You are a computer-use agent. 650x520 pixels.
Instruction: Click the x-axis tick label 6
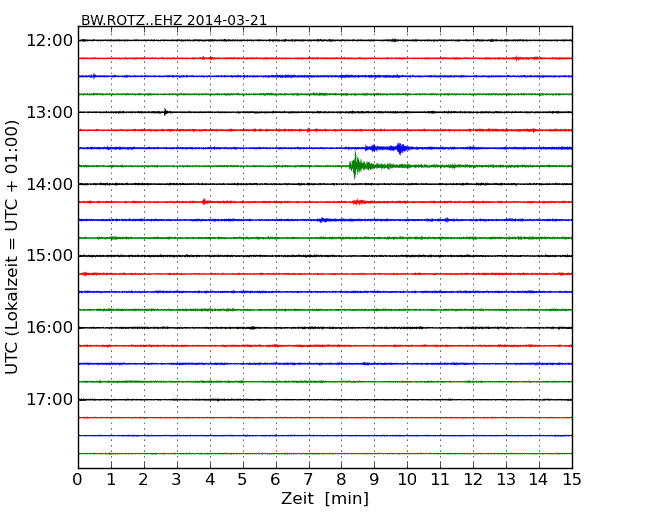pyautogui.click(x=275, y=480)
